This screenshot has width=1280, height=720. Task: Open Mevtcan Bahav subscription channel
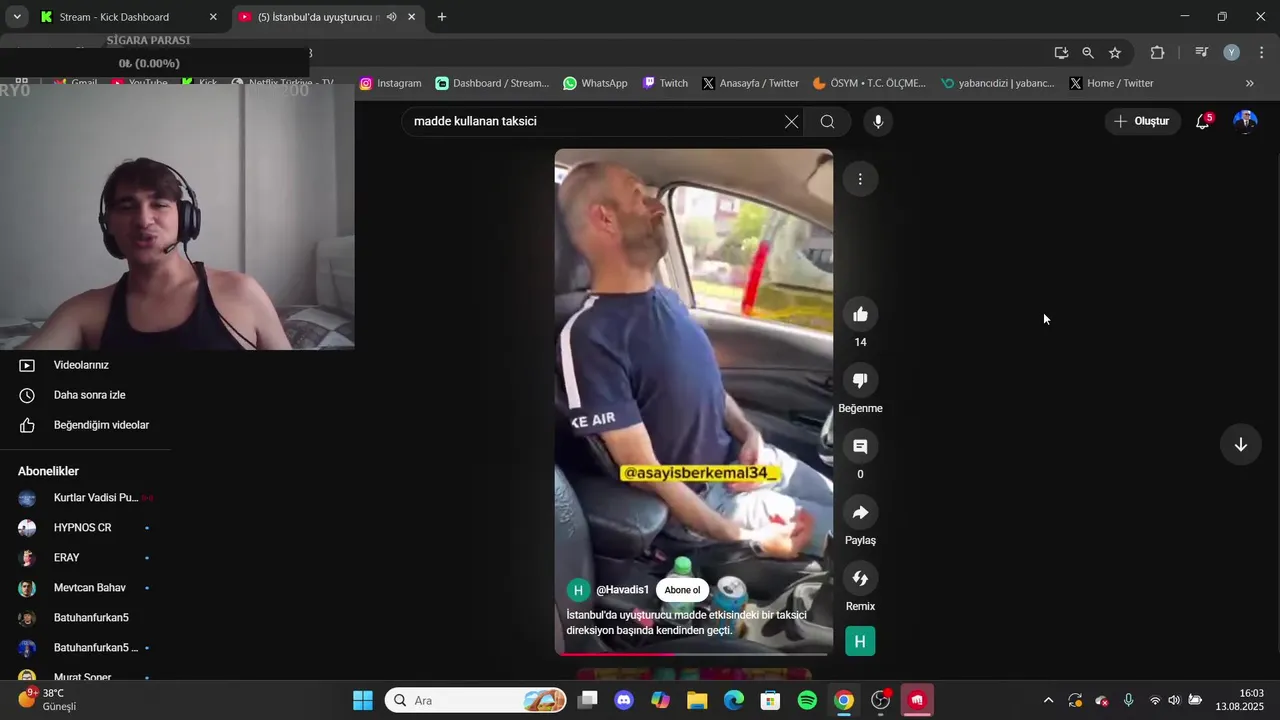pyautogui.click(x=88, y=588)
